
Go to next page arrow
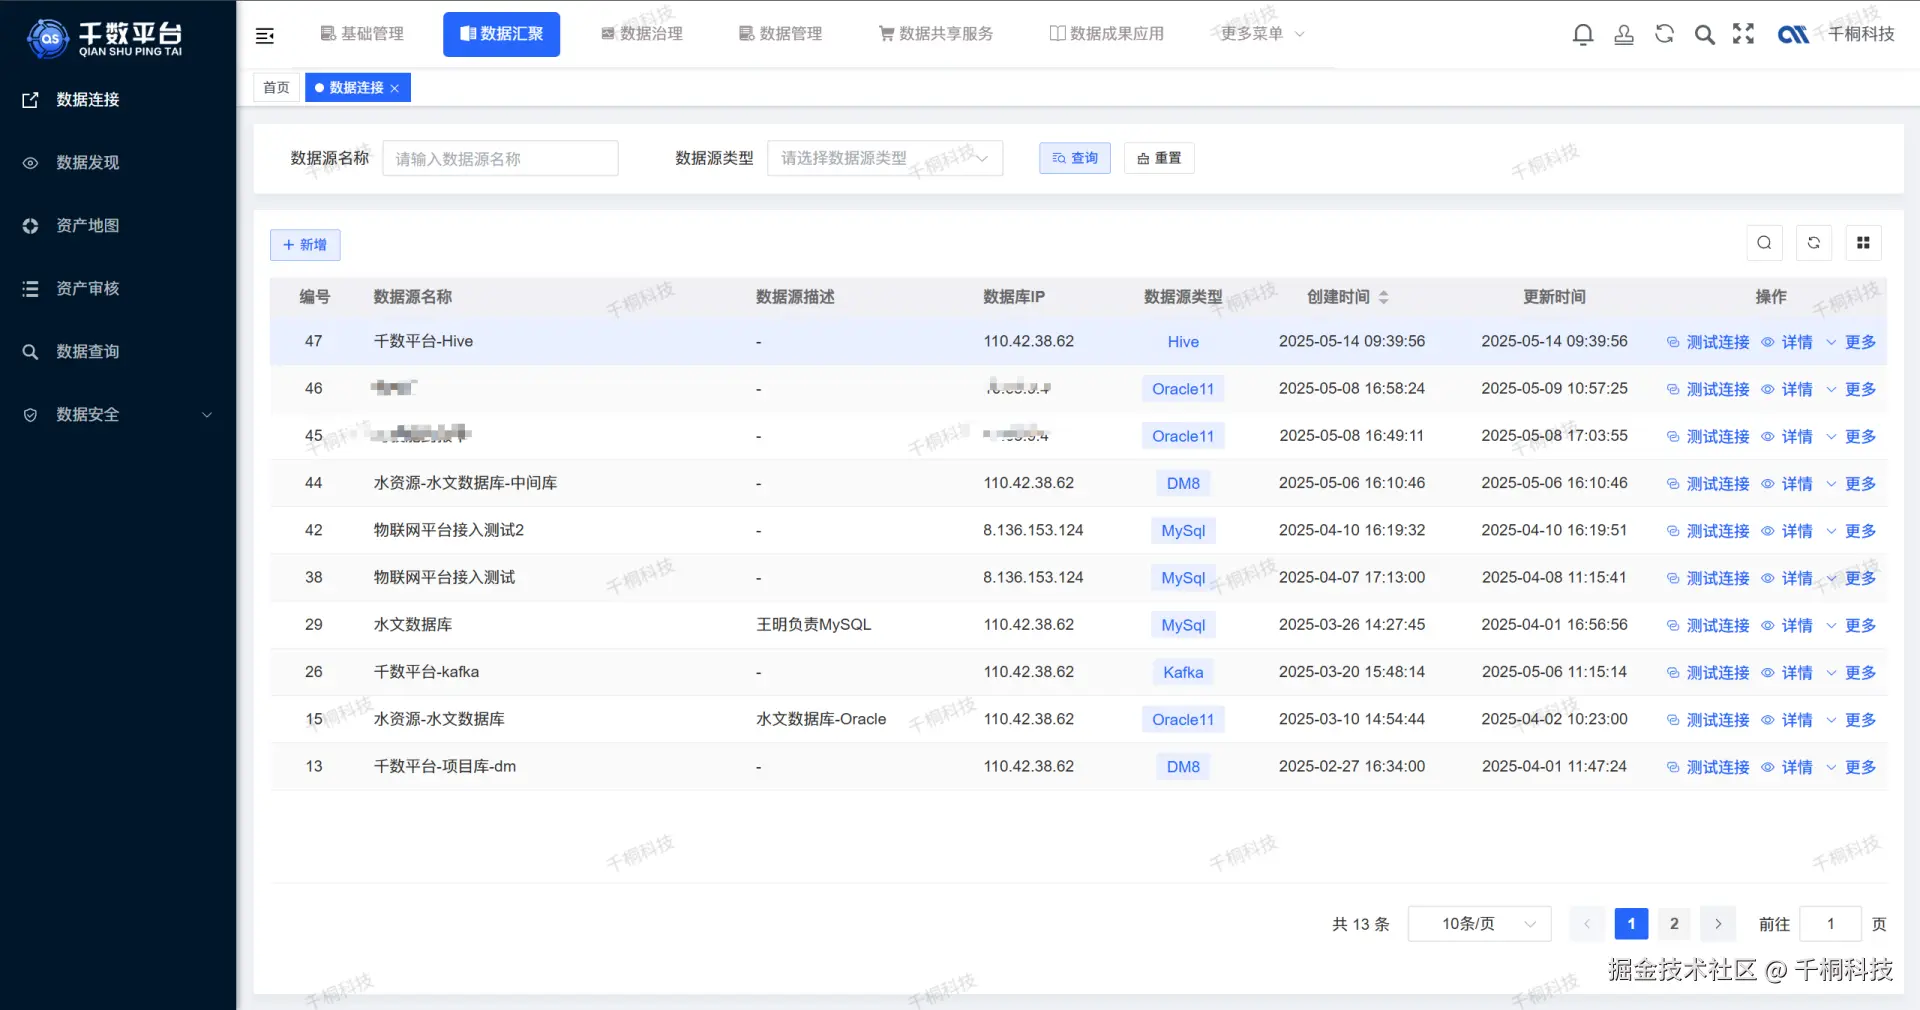pyautogui.click(x=1718, y=924)
